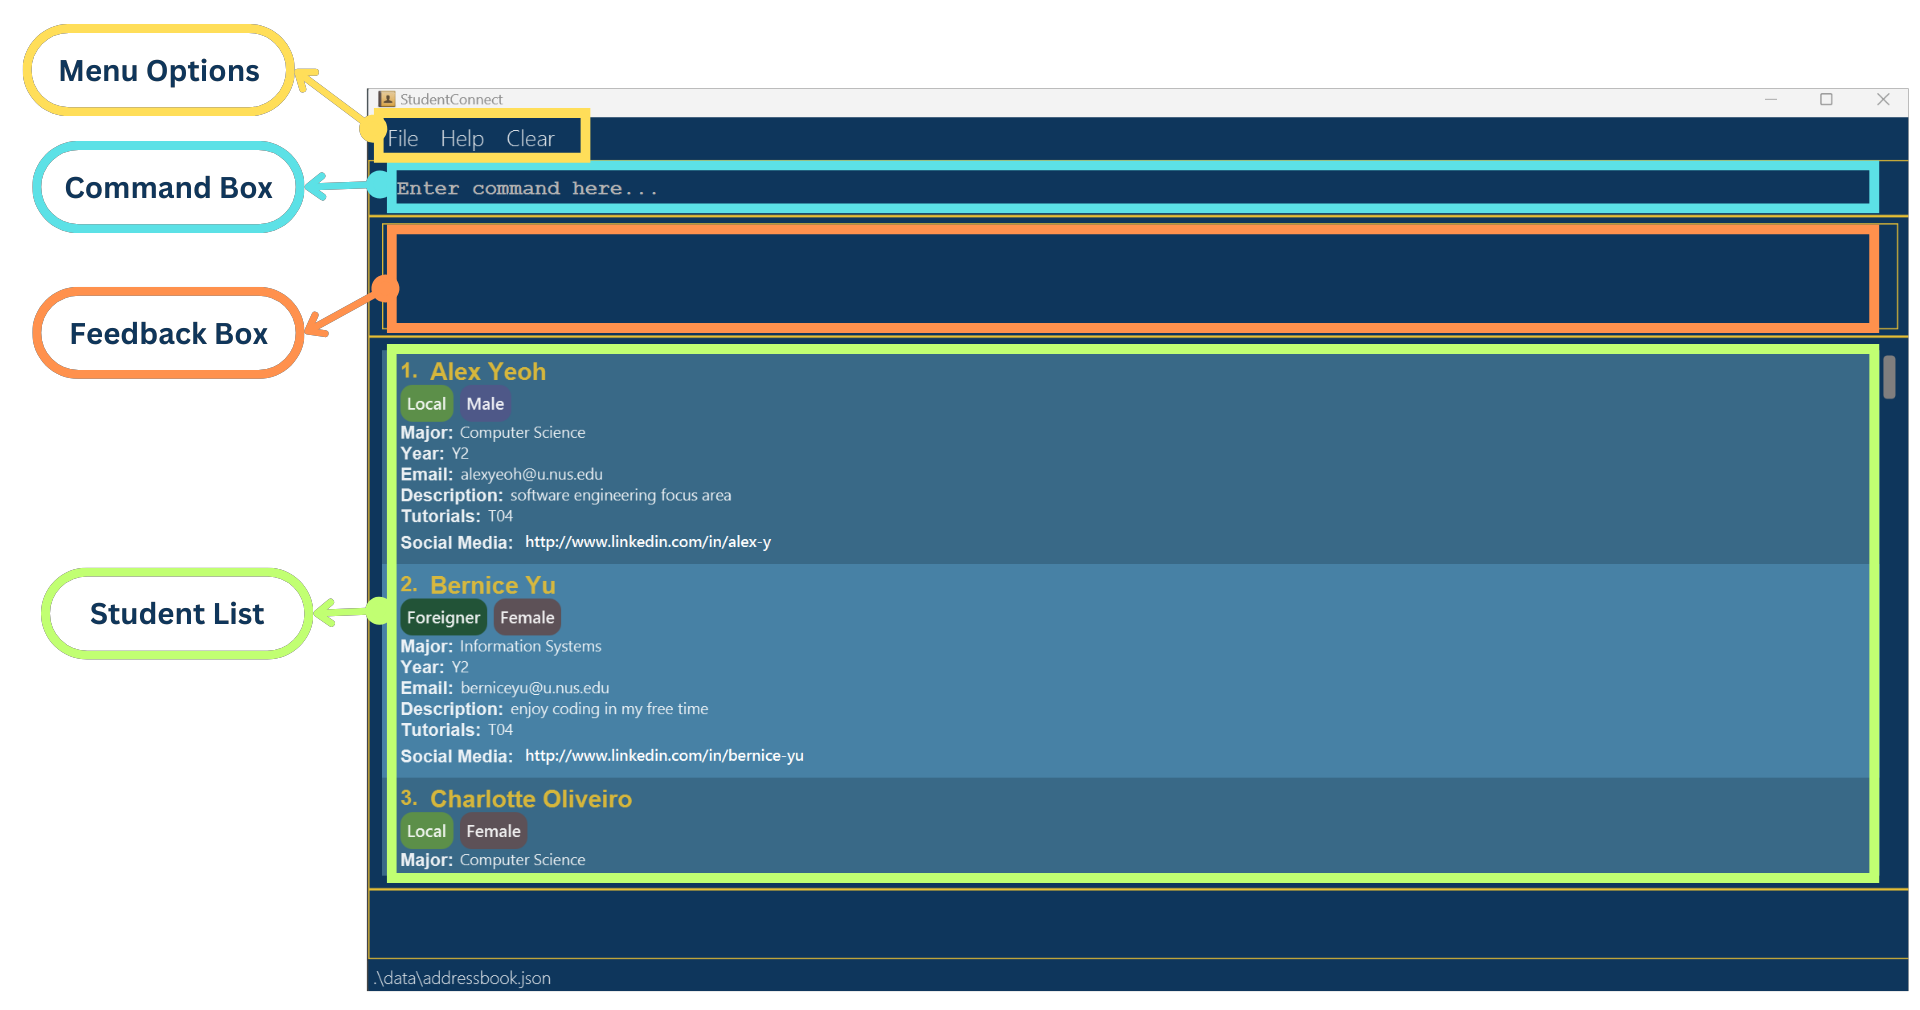This screenshot has height=1010, width=1920.
Task: Open Bernice Yu's LinkedIn link
Action: (x=663, y=756)
